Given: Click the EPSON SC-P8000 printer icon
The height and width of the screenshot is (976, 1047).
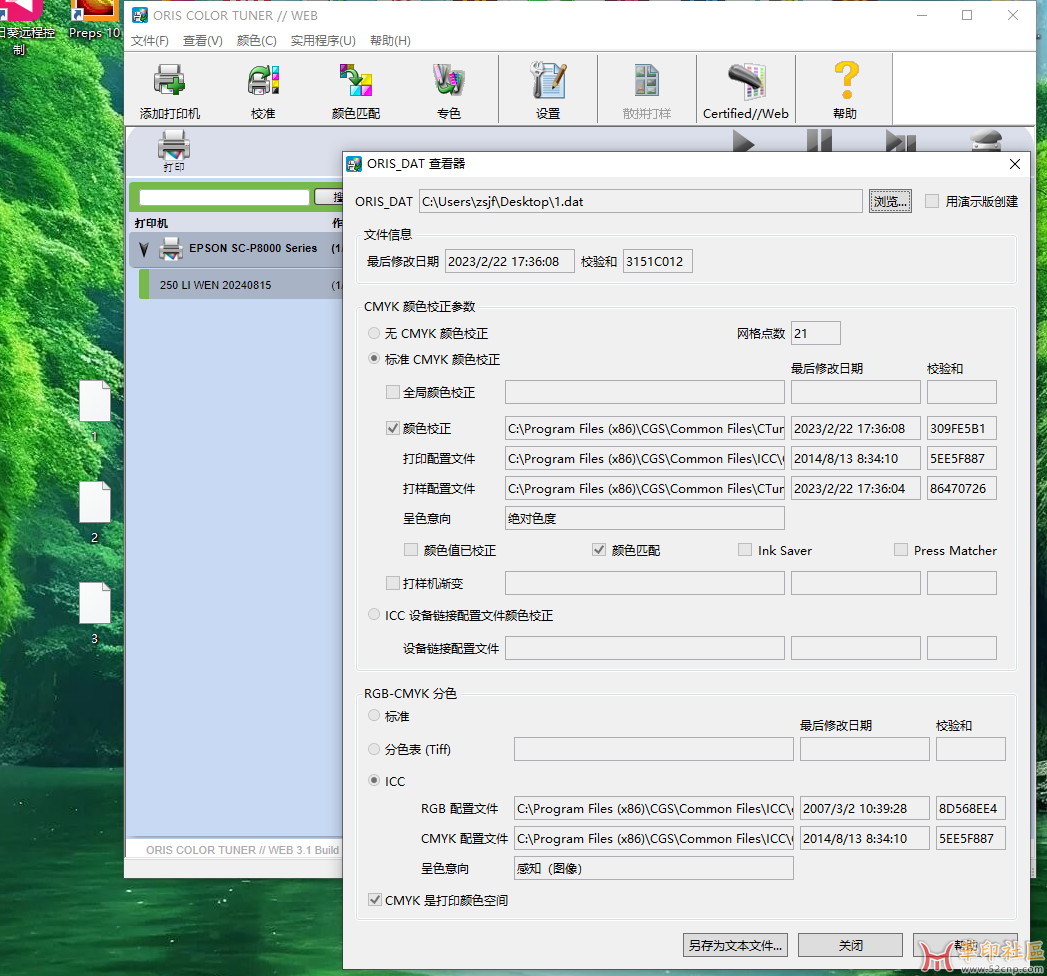Looking at the screenshot, I should pyautogui.click(x=171, y=248).
